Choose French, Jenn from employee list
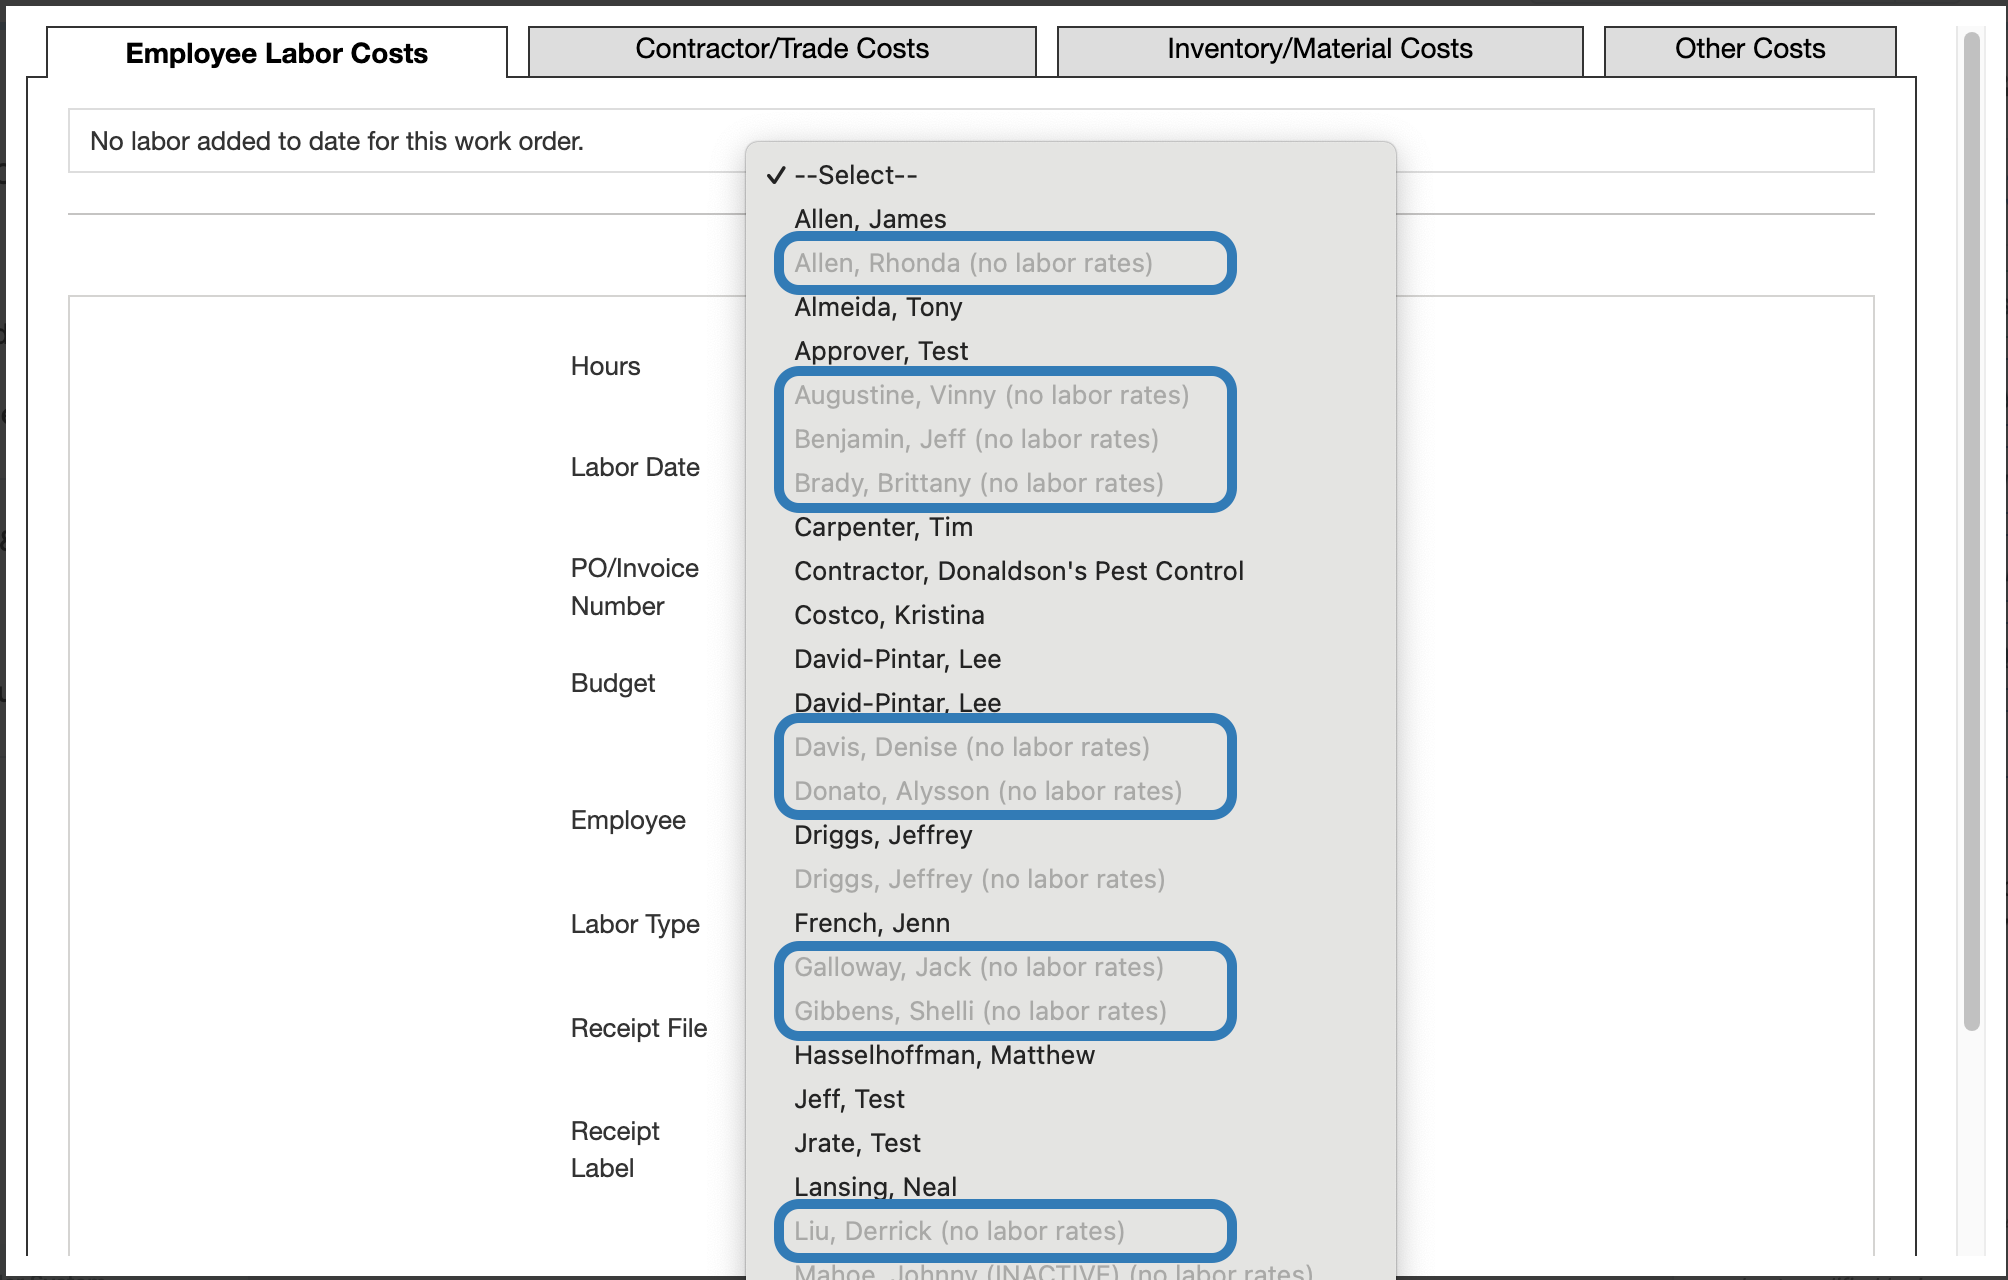This screenshot has width=2008, height=1280. [x=872, y=923]
